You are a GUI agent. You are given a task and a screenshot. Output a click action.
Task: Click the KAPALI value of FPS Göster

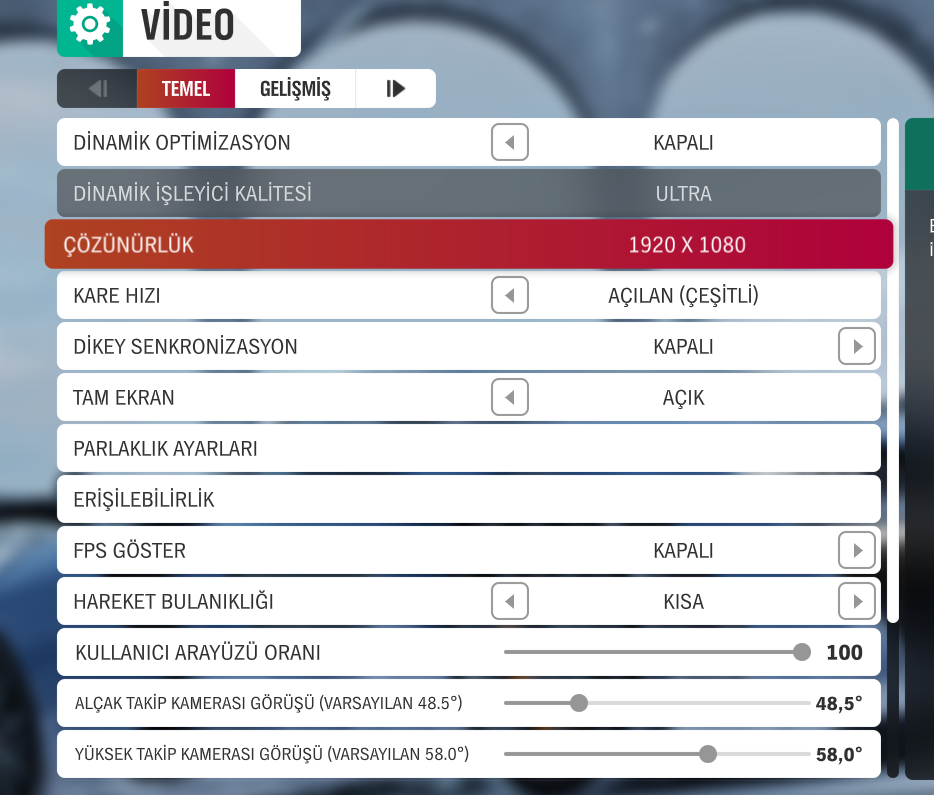coord(683,551)
